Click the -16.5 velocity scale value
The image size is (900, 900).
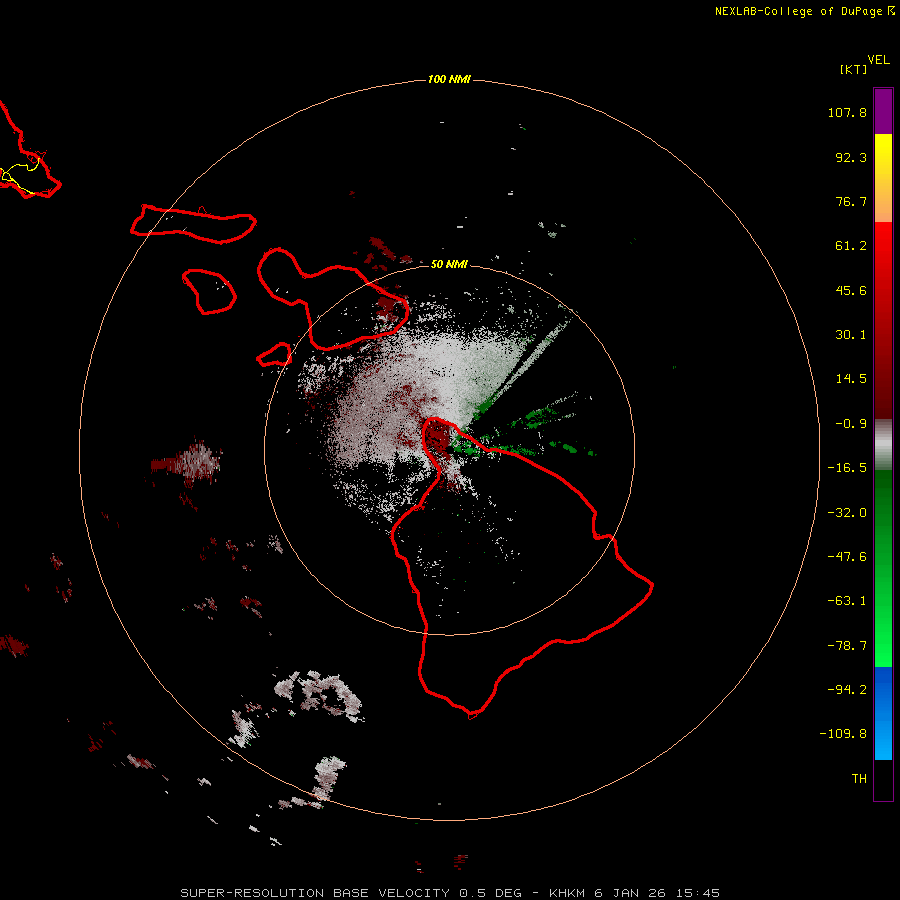click(847, 468)
